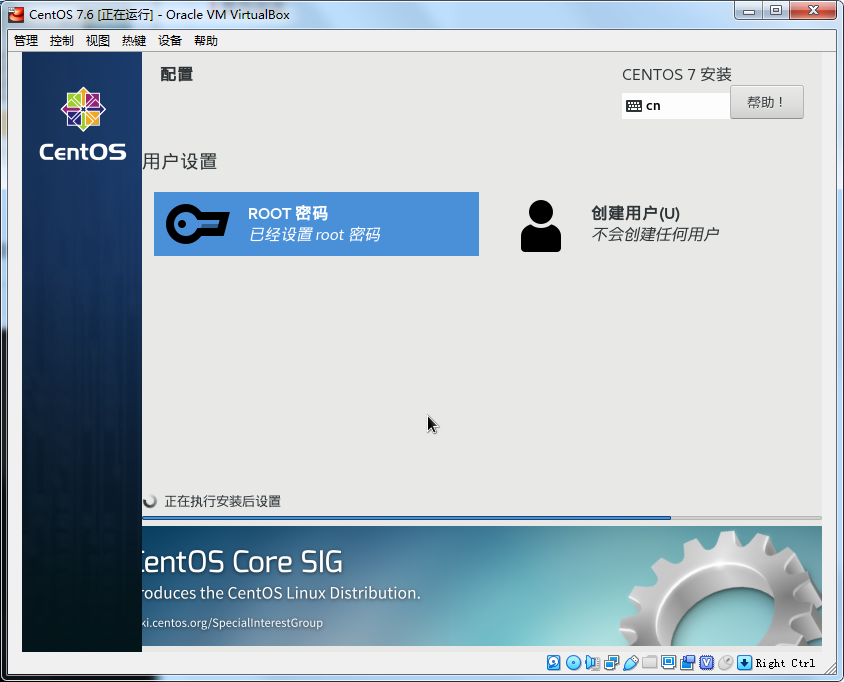Open the 控制 menu
844x682 pixels.
click(x=62, y=41)
